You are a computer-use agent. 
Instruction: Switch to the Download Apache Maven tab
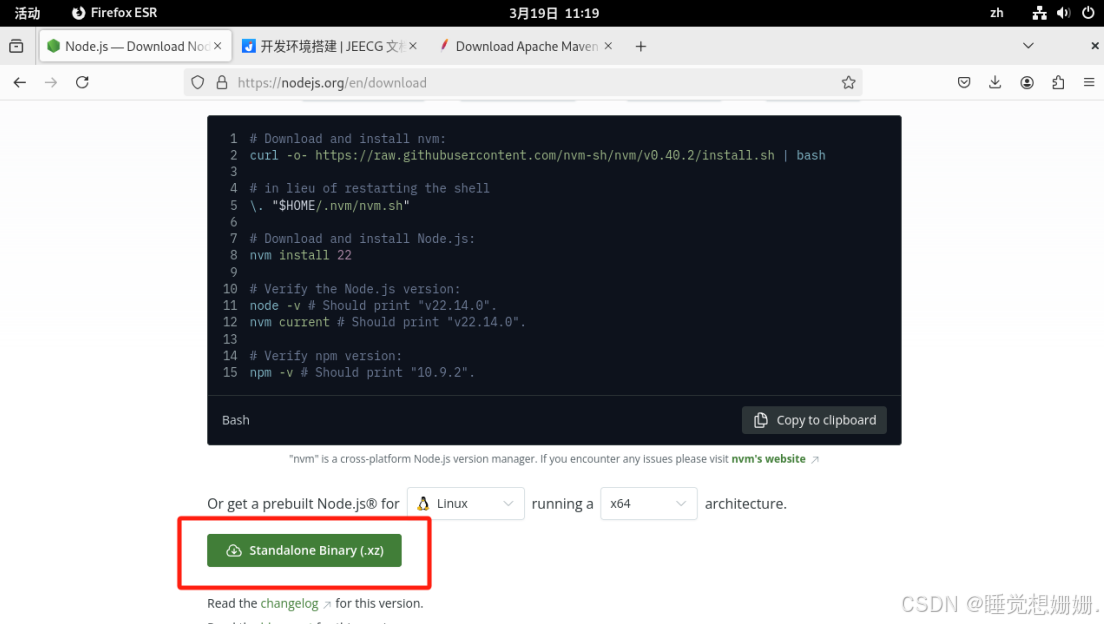525,45
